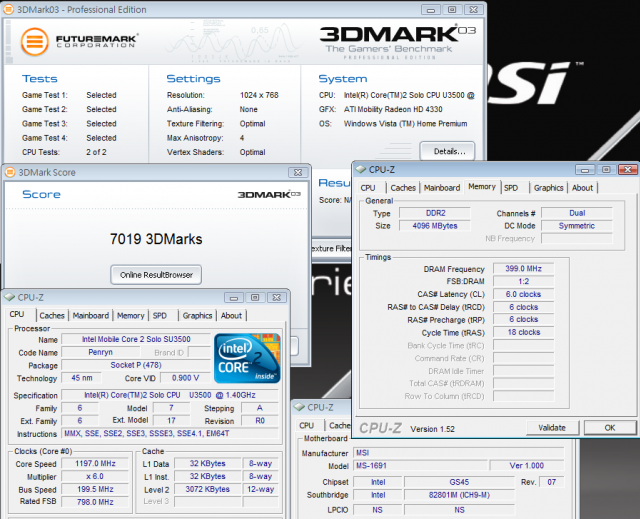
Task: Click the 798.0 MHz Rated FSB value
Action: click(x=95, y=502)
